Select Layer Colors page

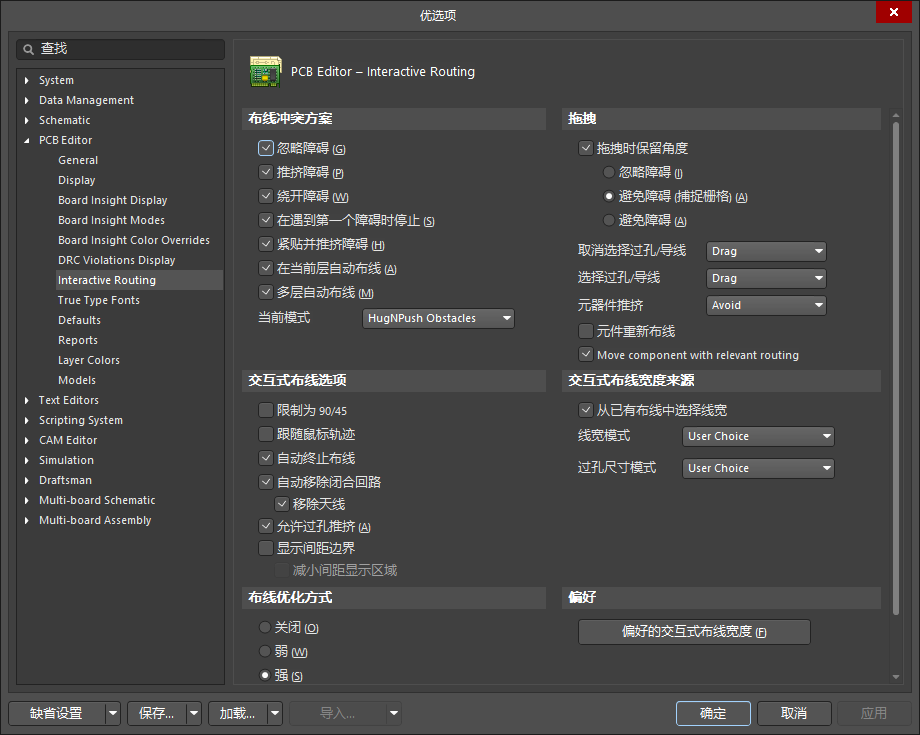89,360
